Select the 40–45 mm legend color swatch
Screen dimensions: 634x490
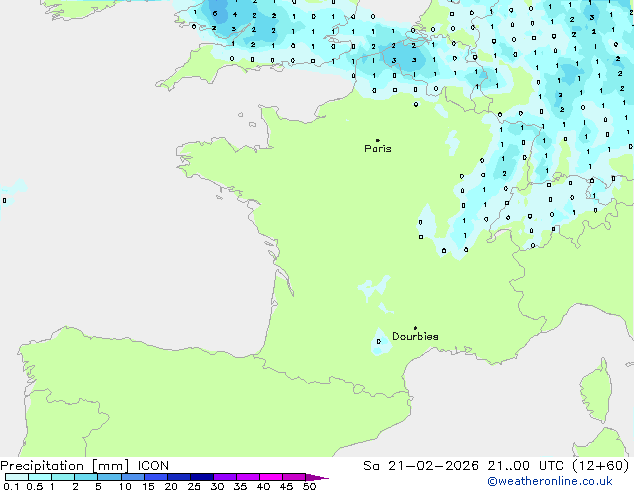pyautogui.click(x=271, y=477)
